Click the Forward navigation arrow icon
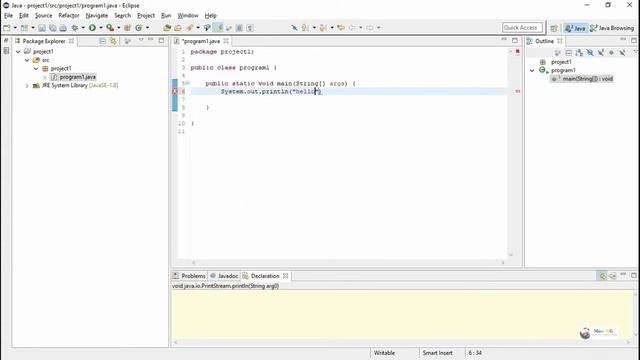 tap(370, 28)
